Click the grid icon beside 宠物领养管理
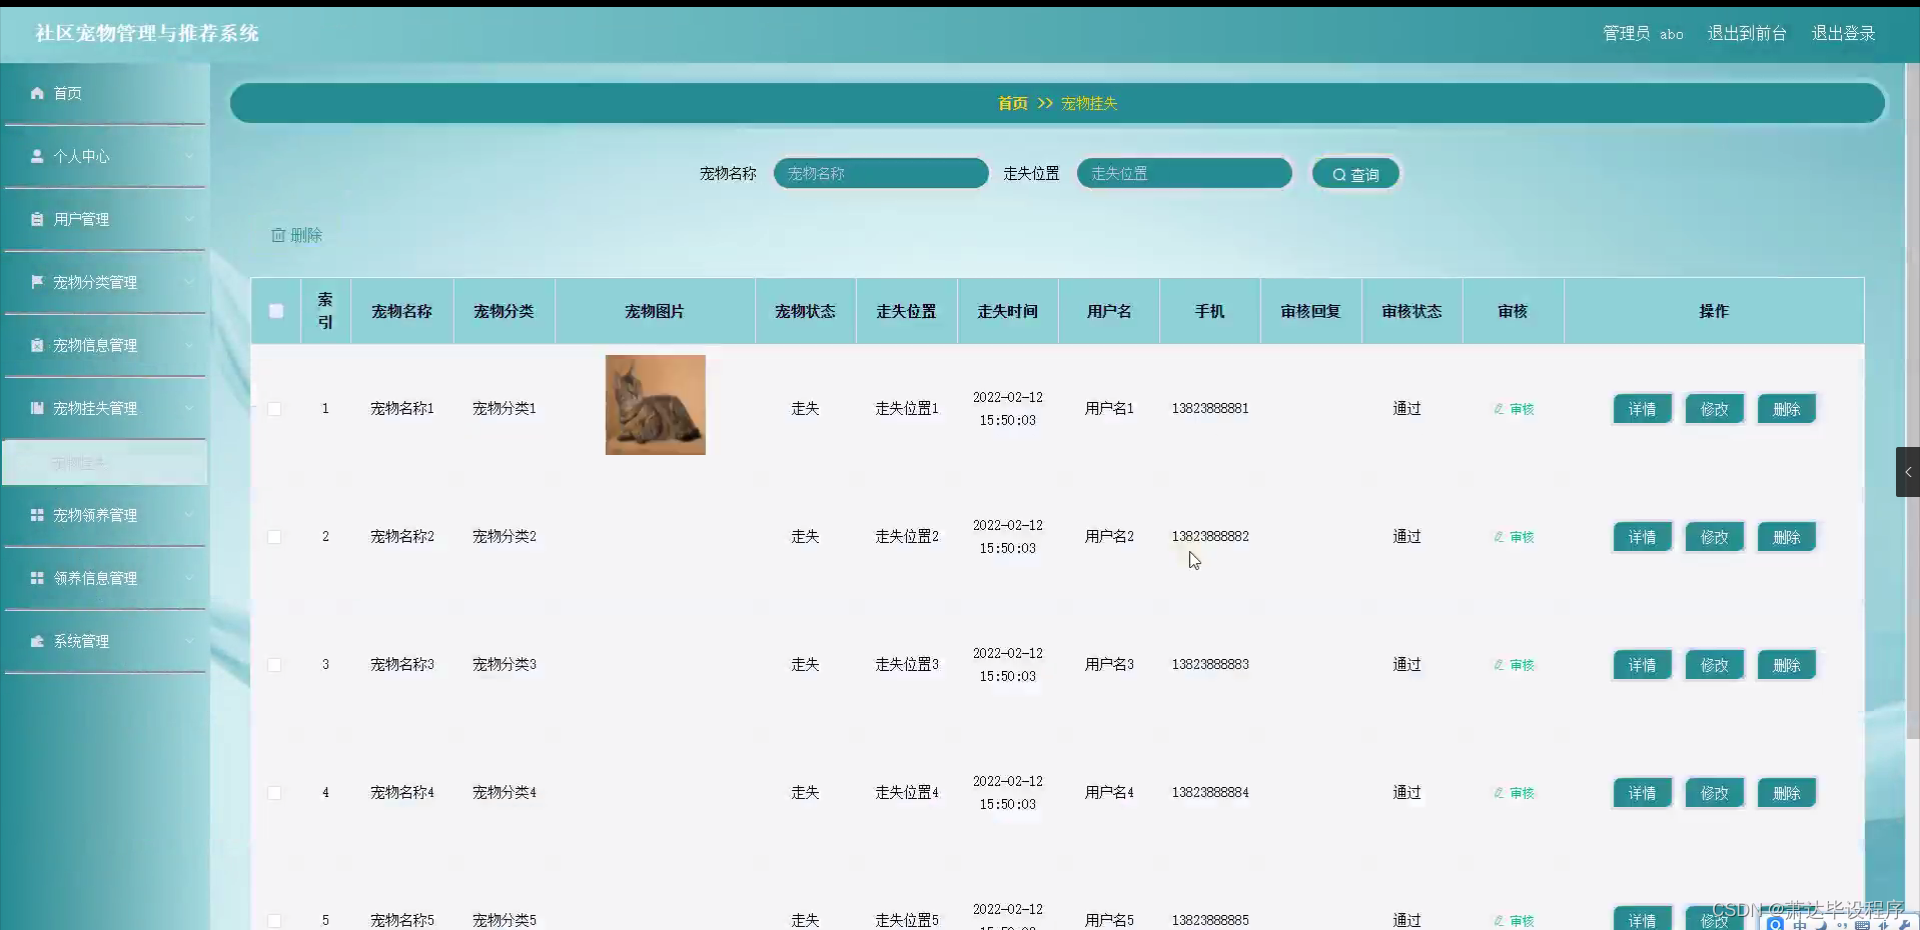Viewport: 1920px width, 930px height. coord(37,515)
